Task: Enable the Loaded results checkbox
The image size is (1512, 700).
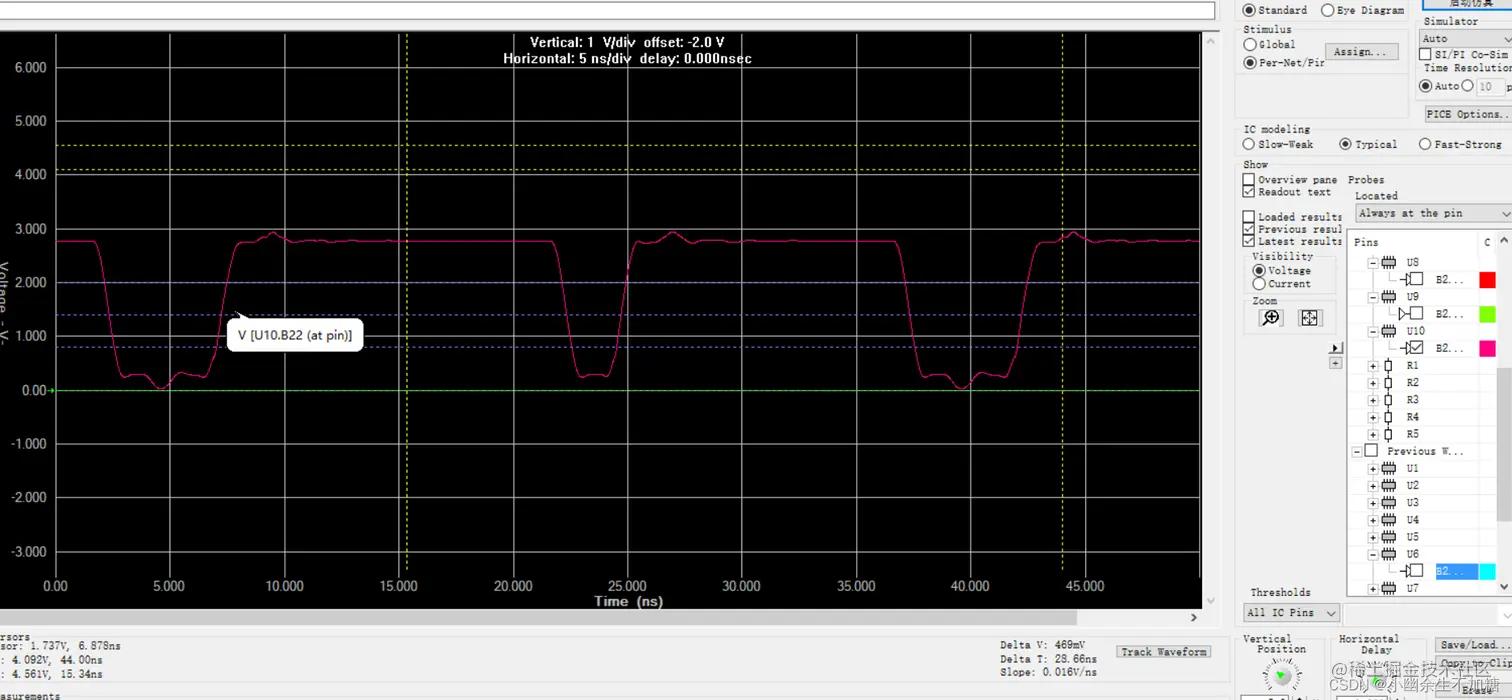Action: [x=1248, y=217]
